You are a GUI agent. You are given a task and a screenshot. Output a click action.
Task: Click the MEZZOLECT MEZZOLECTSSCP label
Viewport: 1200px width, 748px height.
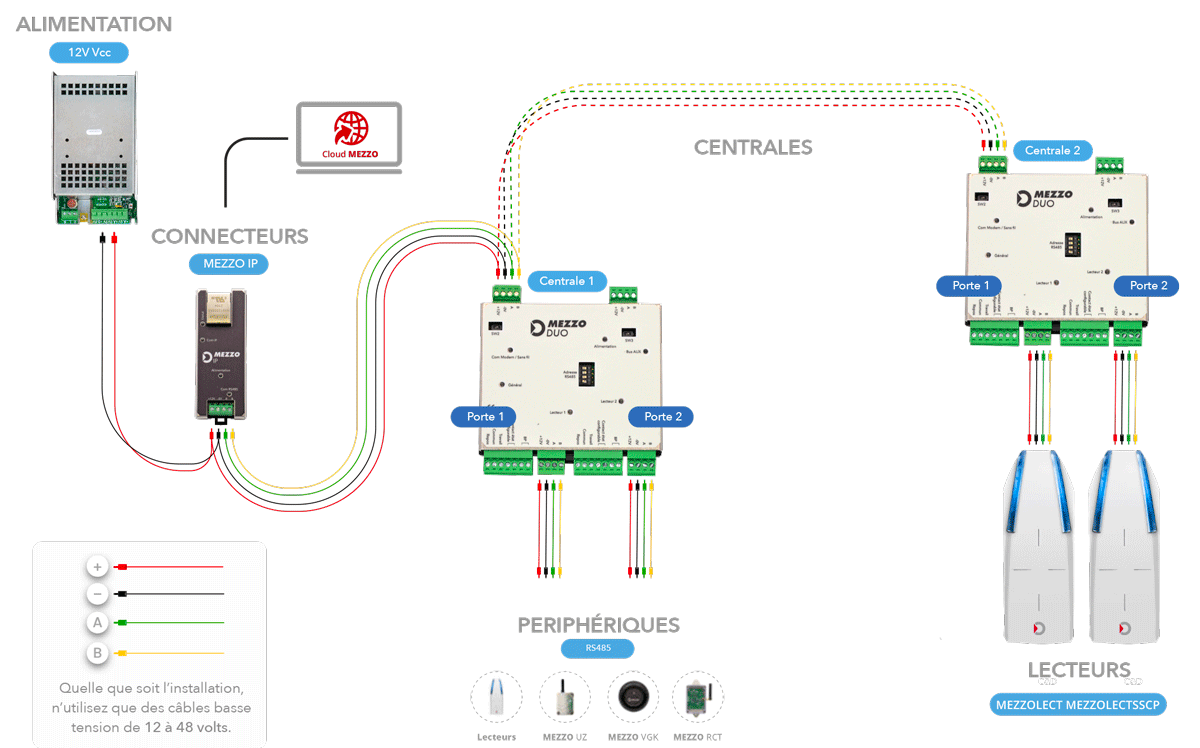point(1080,705)
